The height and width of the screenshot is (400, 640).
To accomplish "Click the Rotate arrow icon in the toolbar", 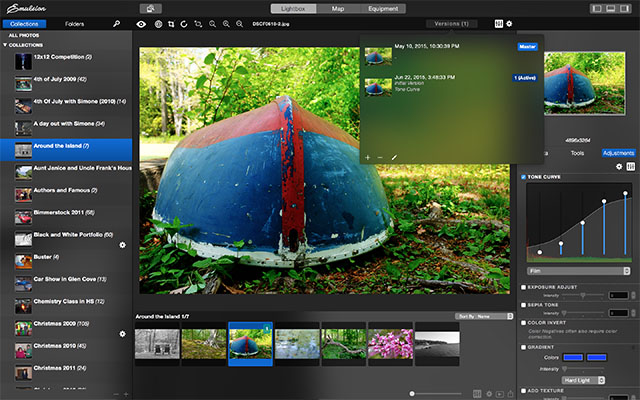I will pos(184,24).
